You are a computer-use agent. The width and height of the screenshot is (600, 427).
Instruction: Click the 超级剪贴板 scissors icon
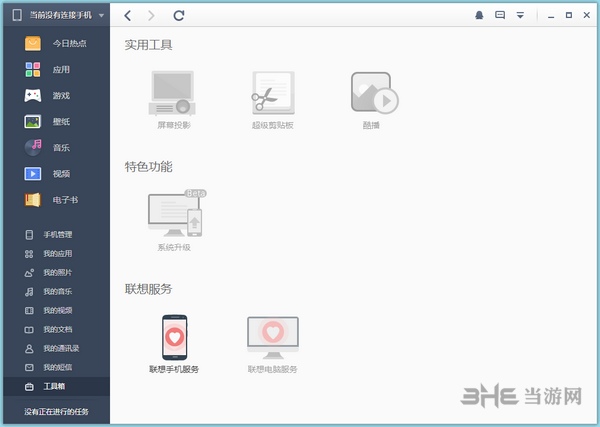(x=273, y=93)
